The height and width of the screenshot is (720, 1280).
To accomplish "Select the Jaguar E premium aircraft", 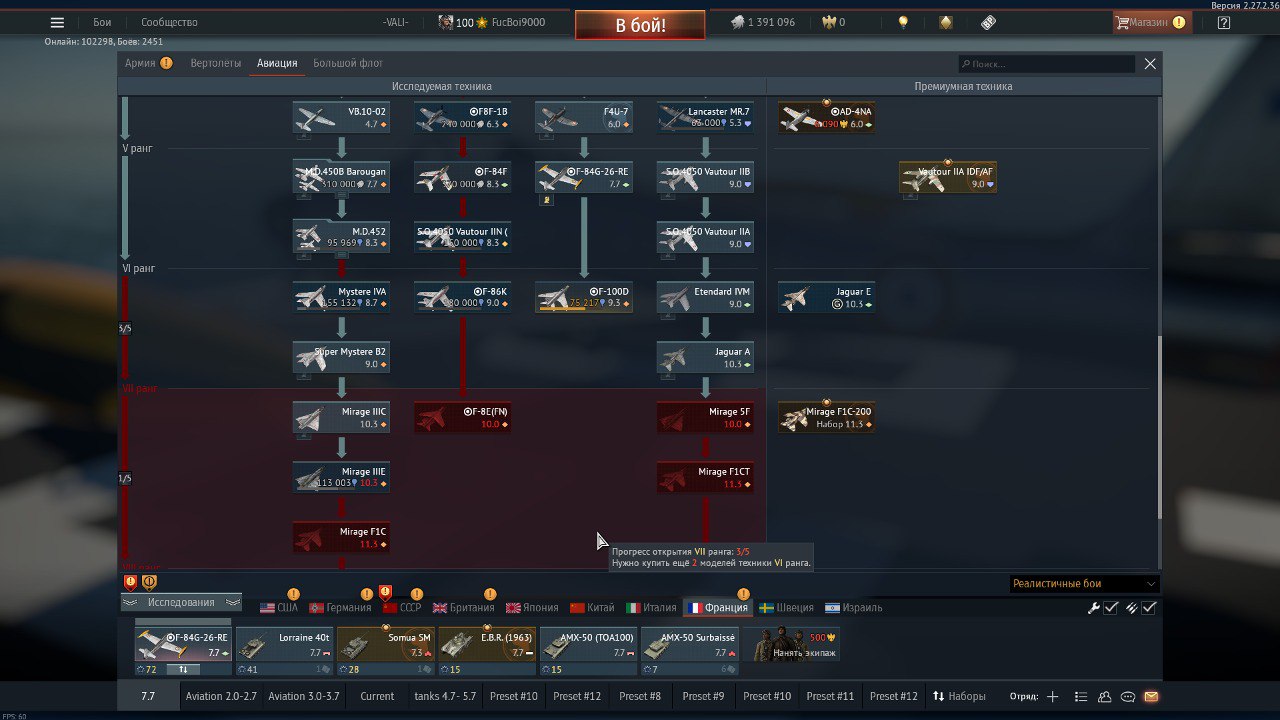I will coord(826,298).
